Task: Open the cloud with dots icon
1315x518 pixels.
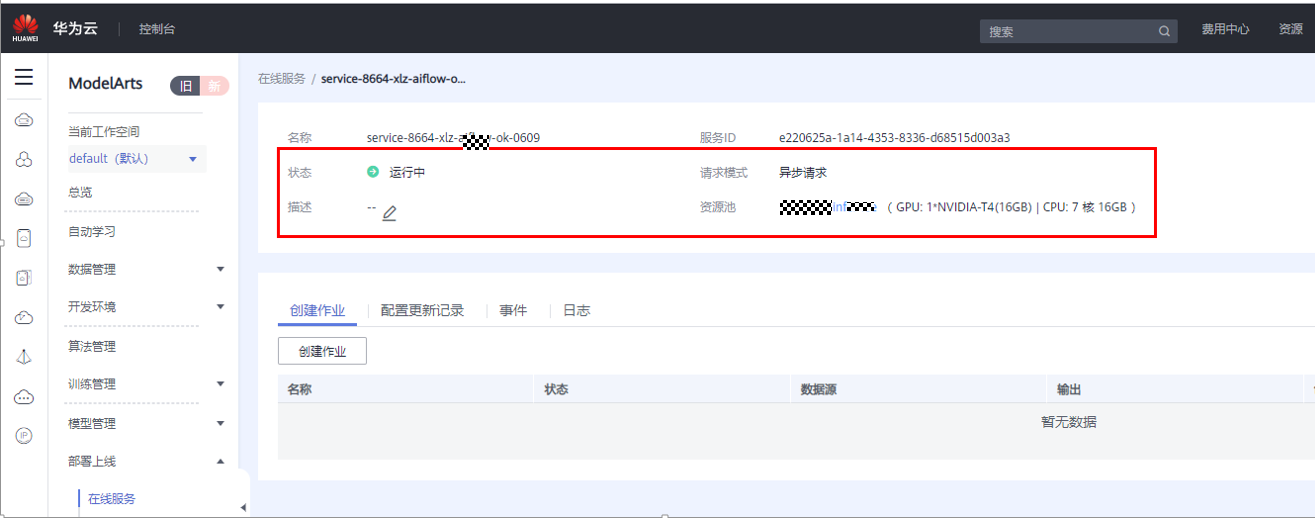Action: (24, 397)
